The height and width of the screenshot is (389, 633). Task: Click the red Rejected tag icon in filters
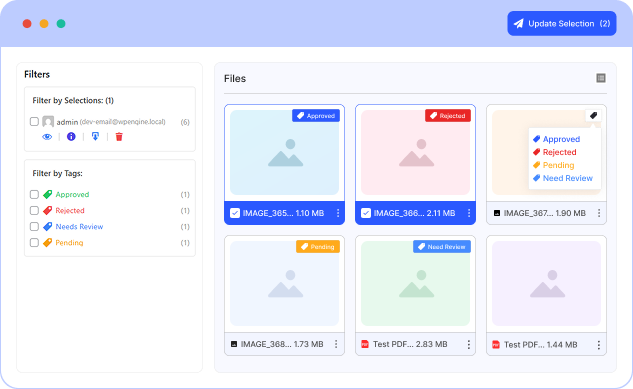pyautogui.click(x=48, y=211)
